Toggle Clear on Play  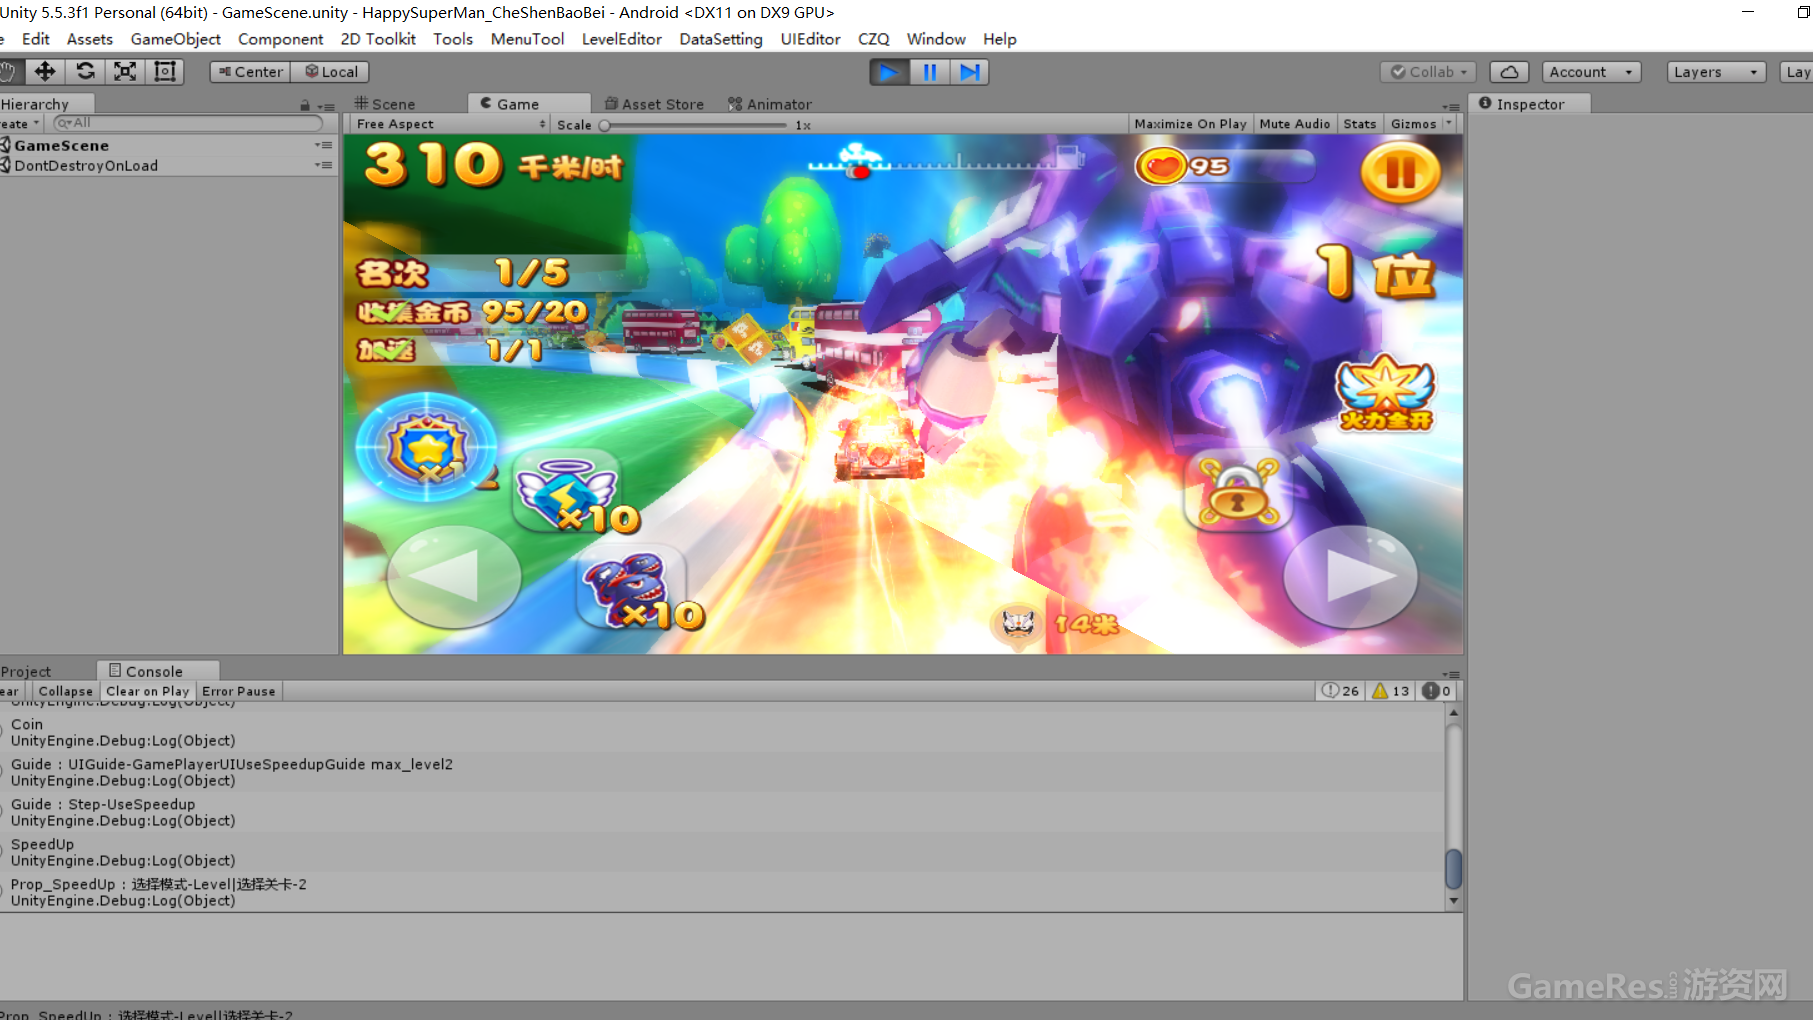148,691
